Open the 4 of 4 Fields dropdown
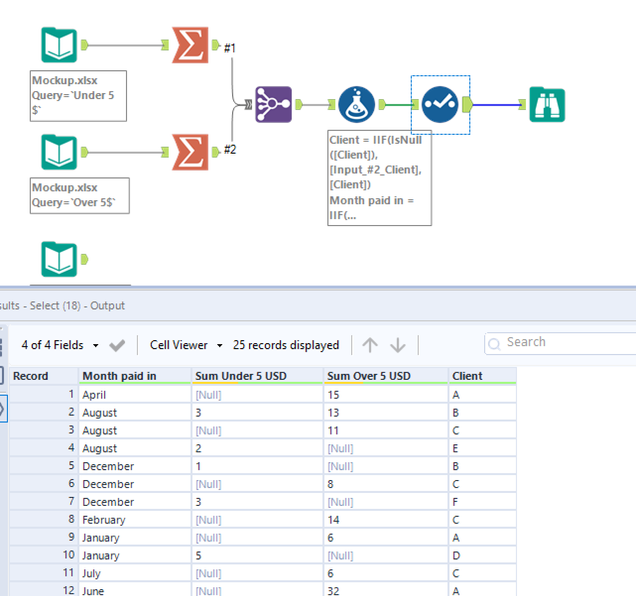This screenshot has height=596, width=636. tap(60, 345)
